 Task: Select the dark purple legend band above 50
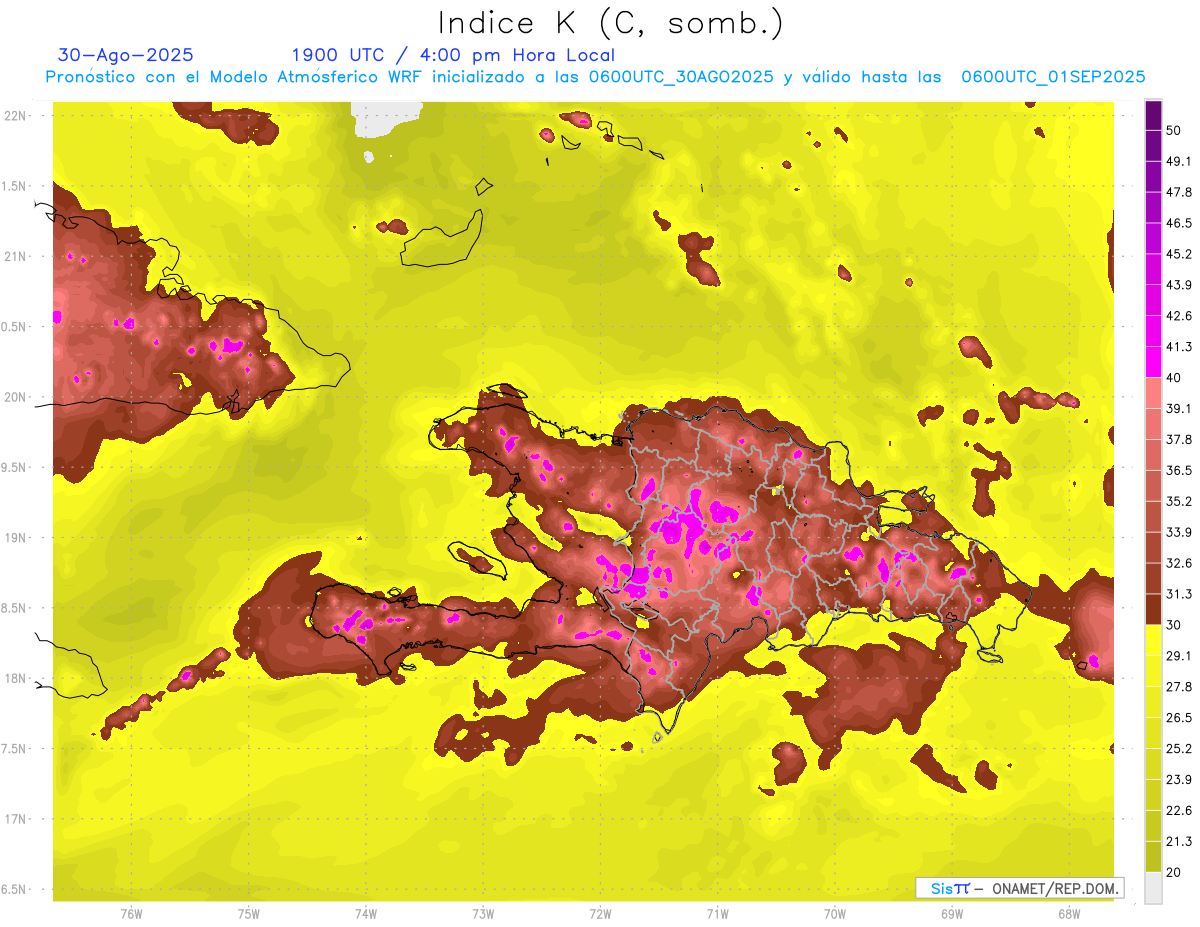pos(1153,115)
